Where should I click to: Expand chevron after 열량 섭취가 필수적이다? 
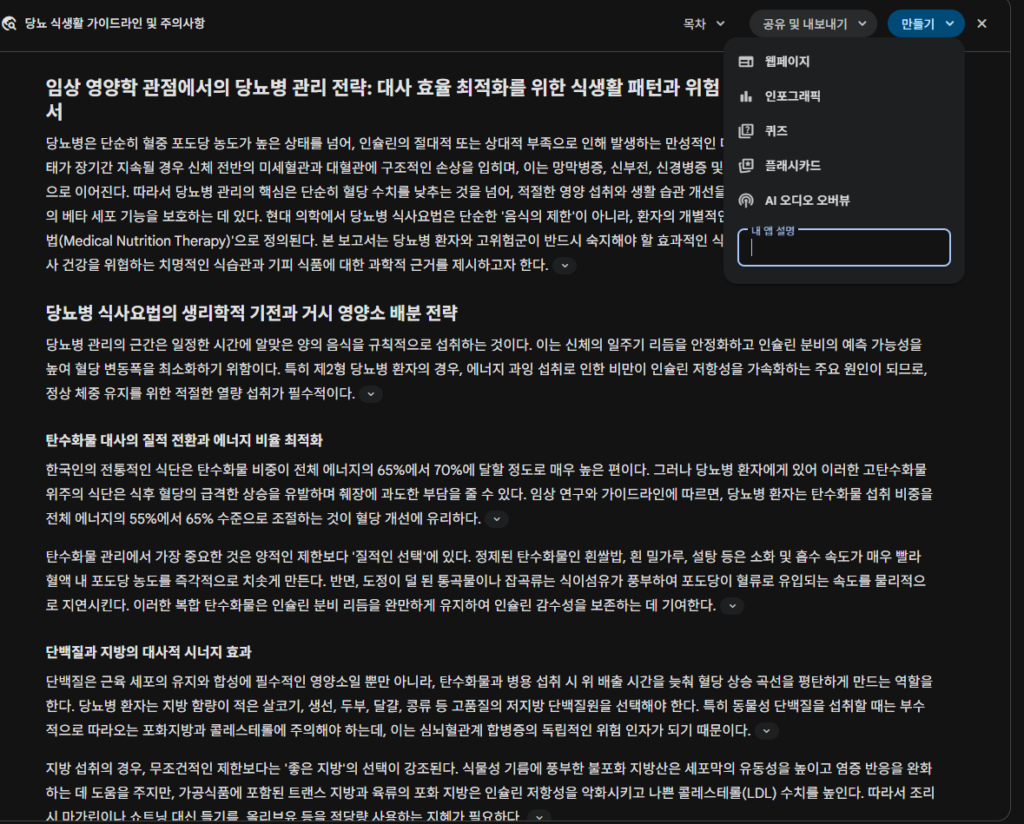pos(371,394)
